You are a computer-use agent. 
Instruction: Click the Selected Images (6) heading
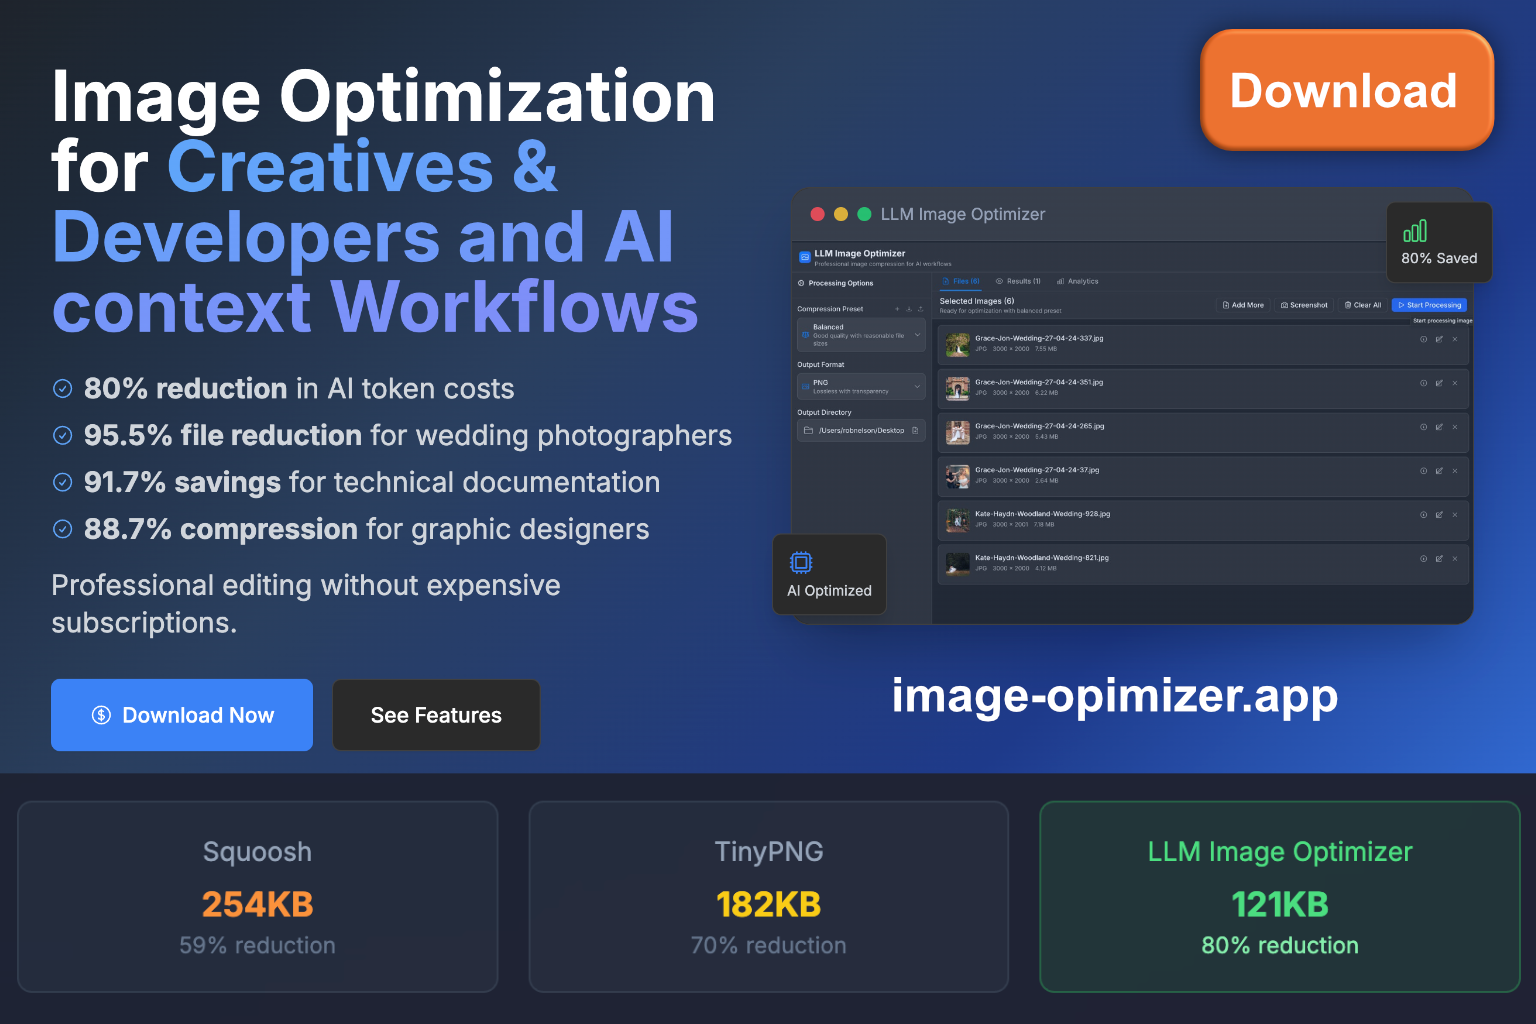click(x=977, y=301)
